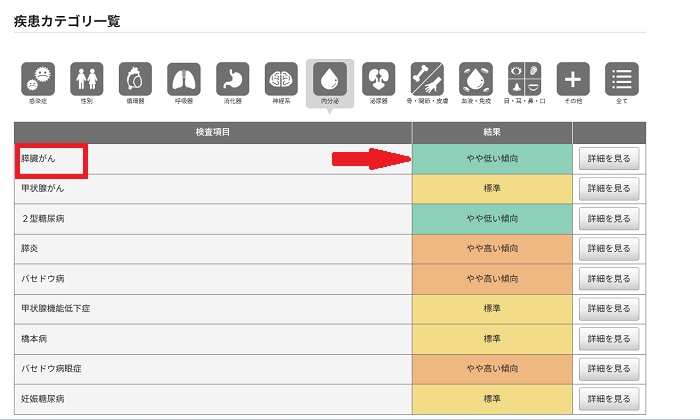The width and height of the screenshot is (700, 420).
Task: Choose the 泌尿器 kidney category icon
Action: pos(379,79)
